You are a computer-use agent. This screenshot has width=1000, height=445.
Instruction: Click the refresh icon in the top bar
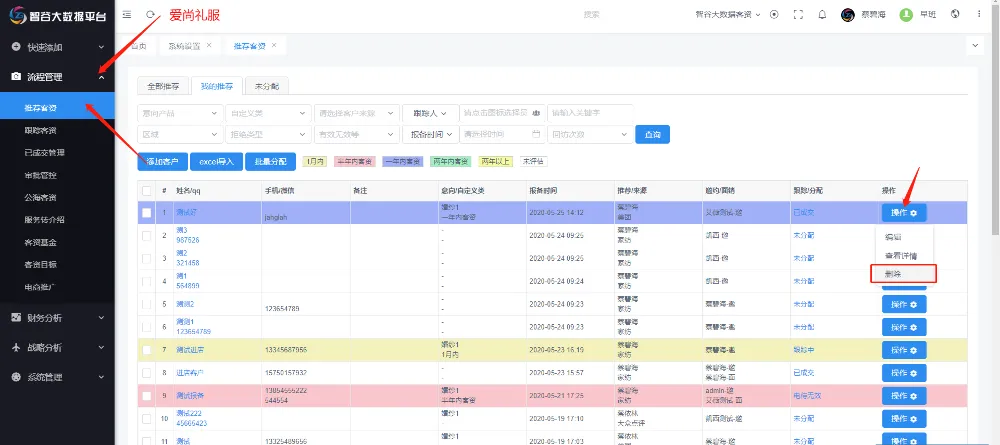[x=150, y=15]
